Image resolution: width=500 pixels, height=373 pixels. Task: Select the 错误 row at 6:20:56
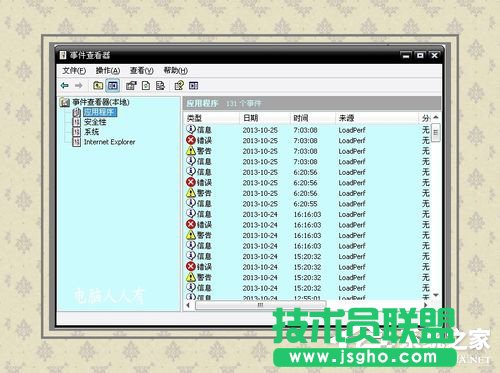click(x=308, y=182)
